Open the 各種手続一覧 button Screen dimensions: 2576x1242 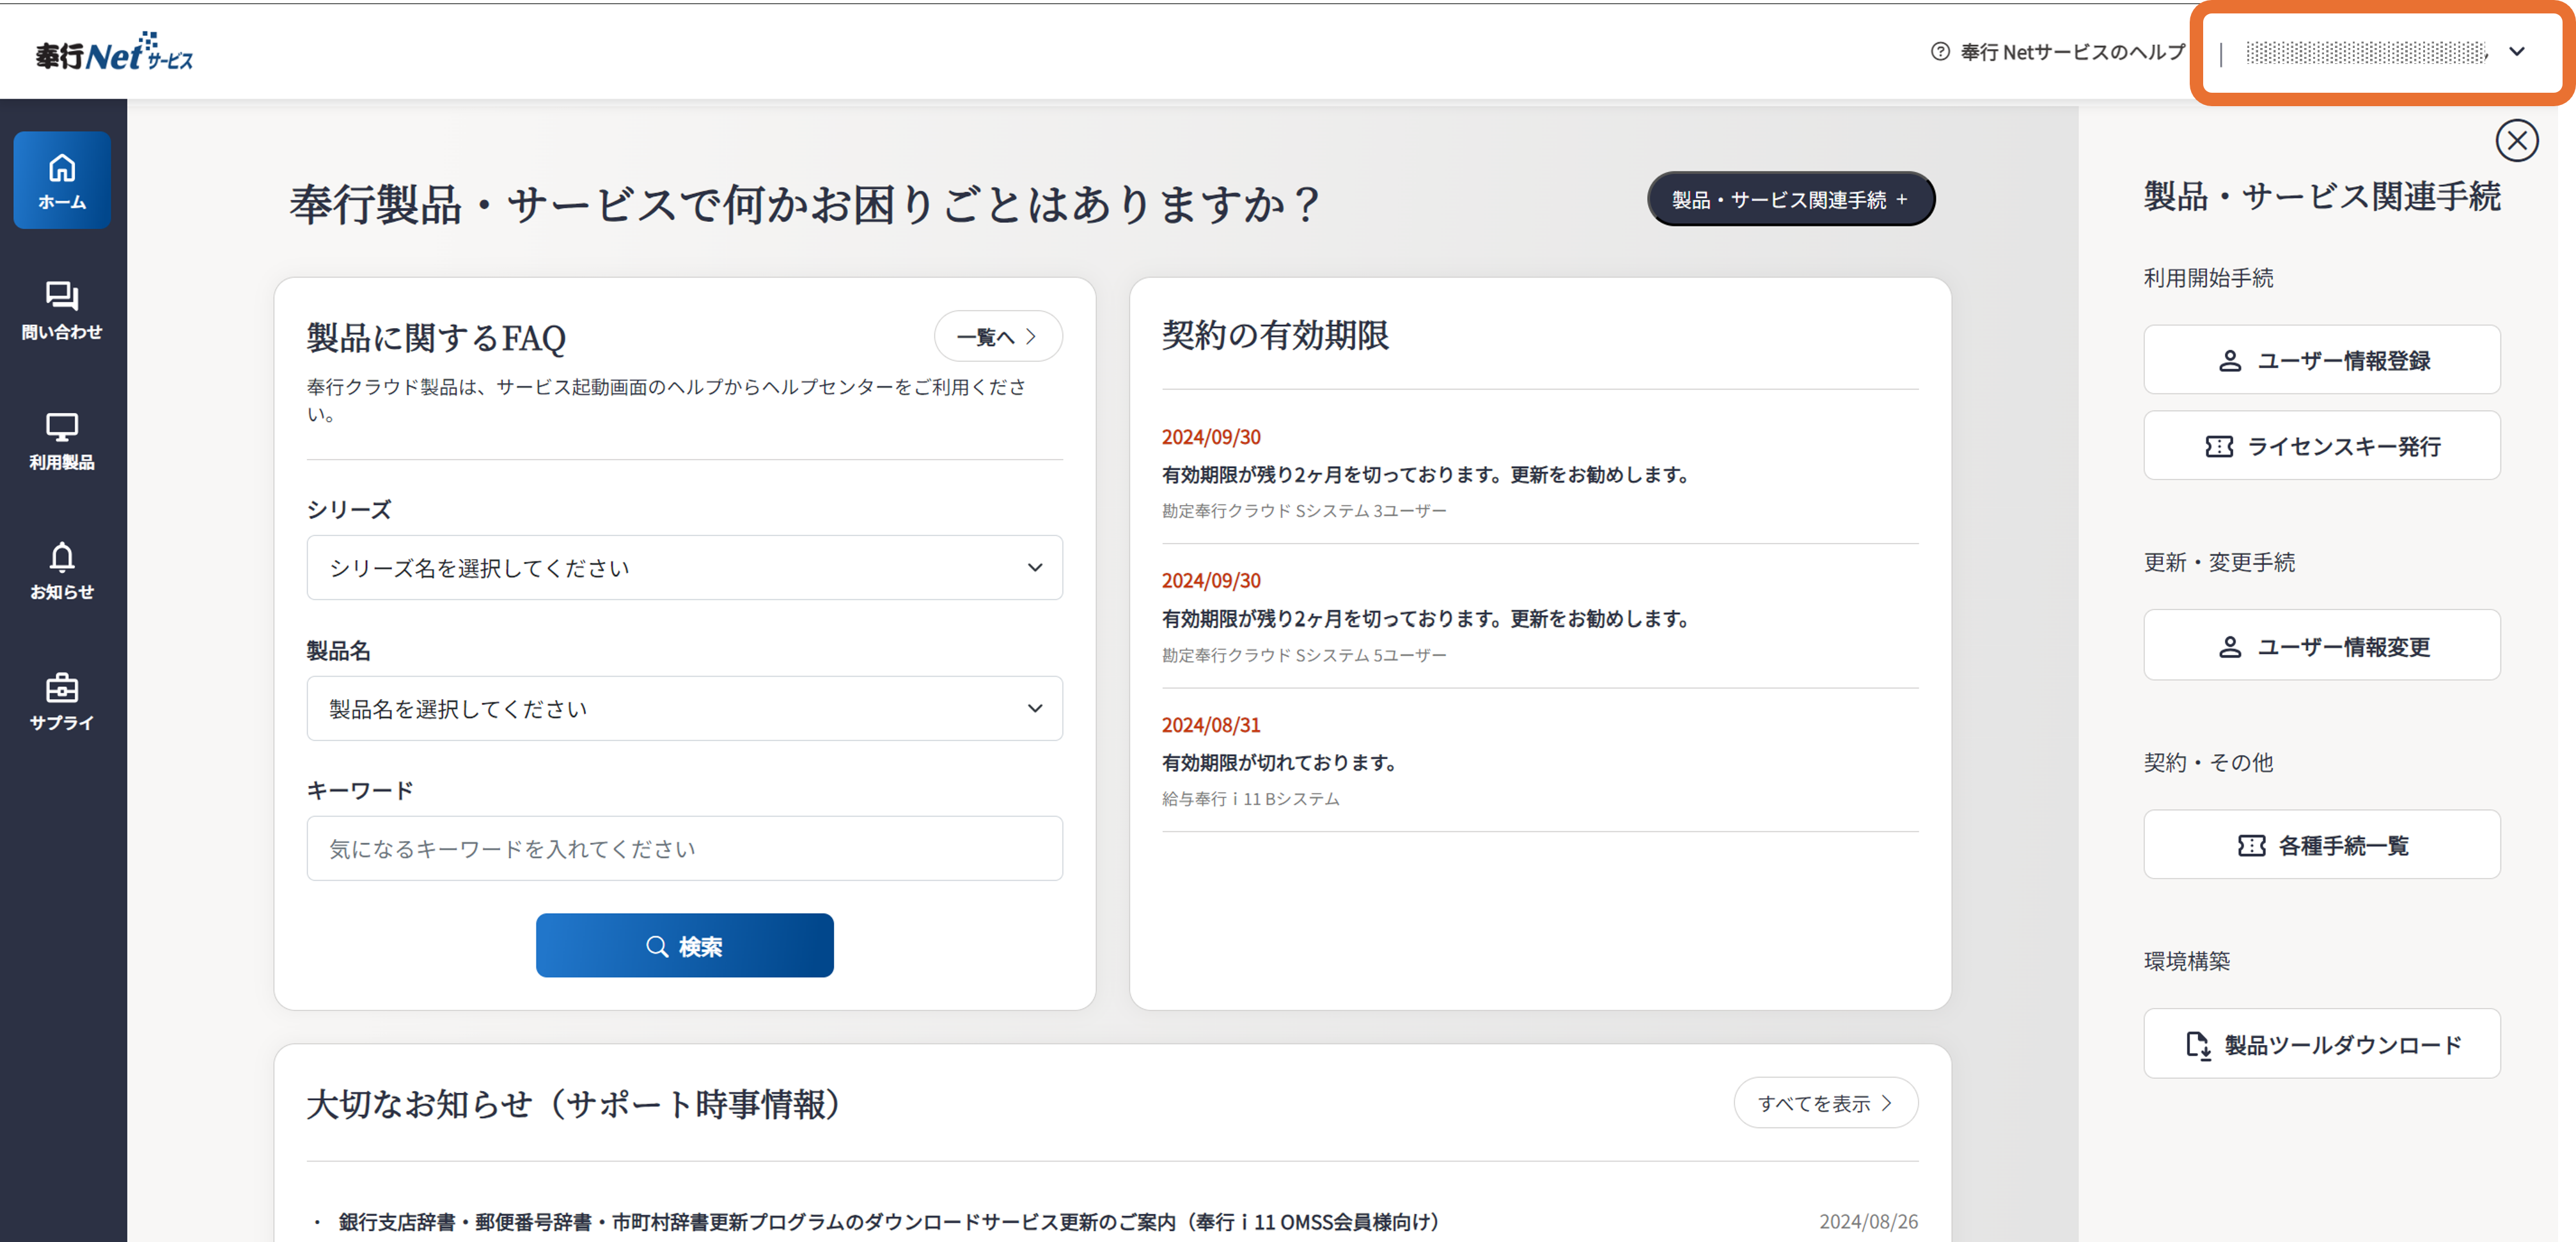[2321, 845]
